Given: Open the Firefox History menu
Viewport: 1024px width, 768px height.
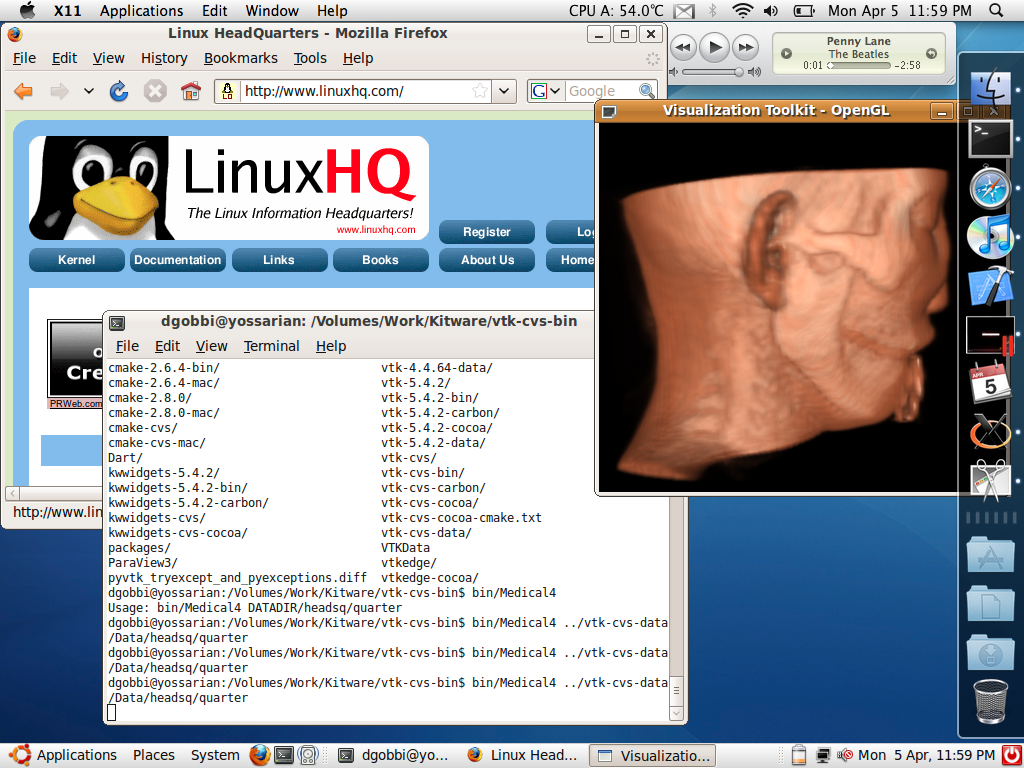Looking at the screenshot, I should [164, 58].
